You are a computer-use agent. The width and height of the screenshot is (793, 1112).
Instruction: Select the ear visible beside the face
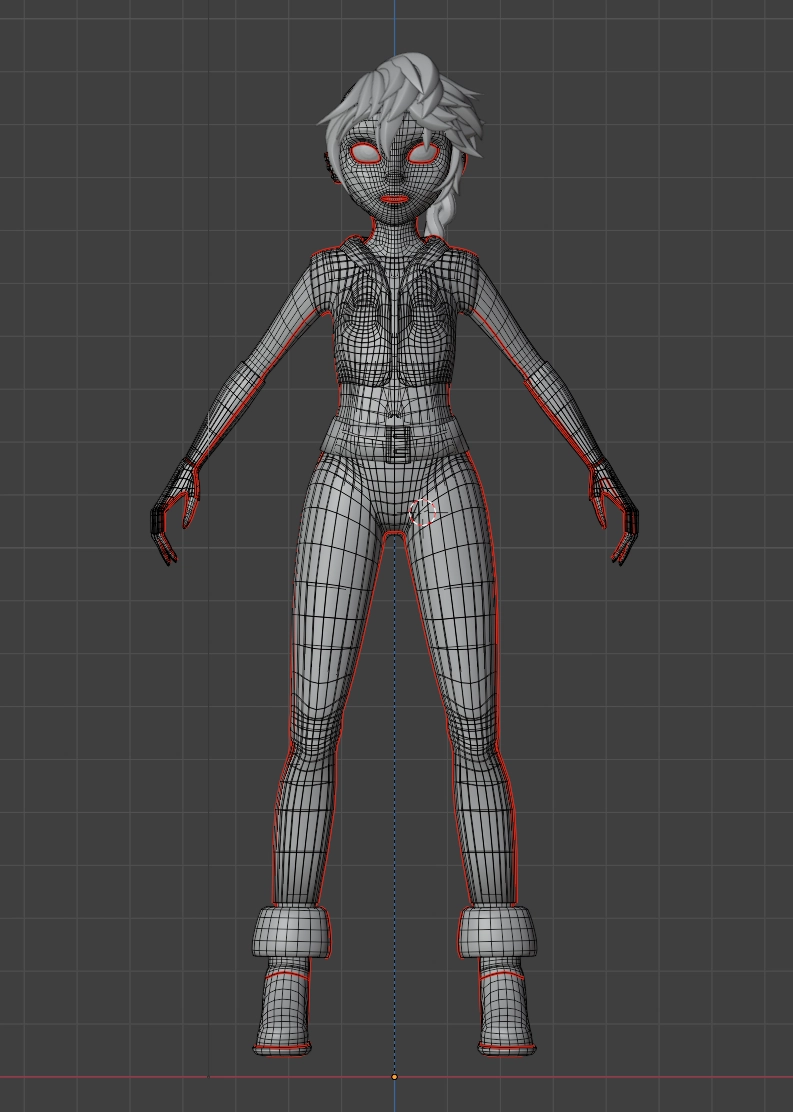(x=332, y=170)
